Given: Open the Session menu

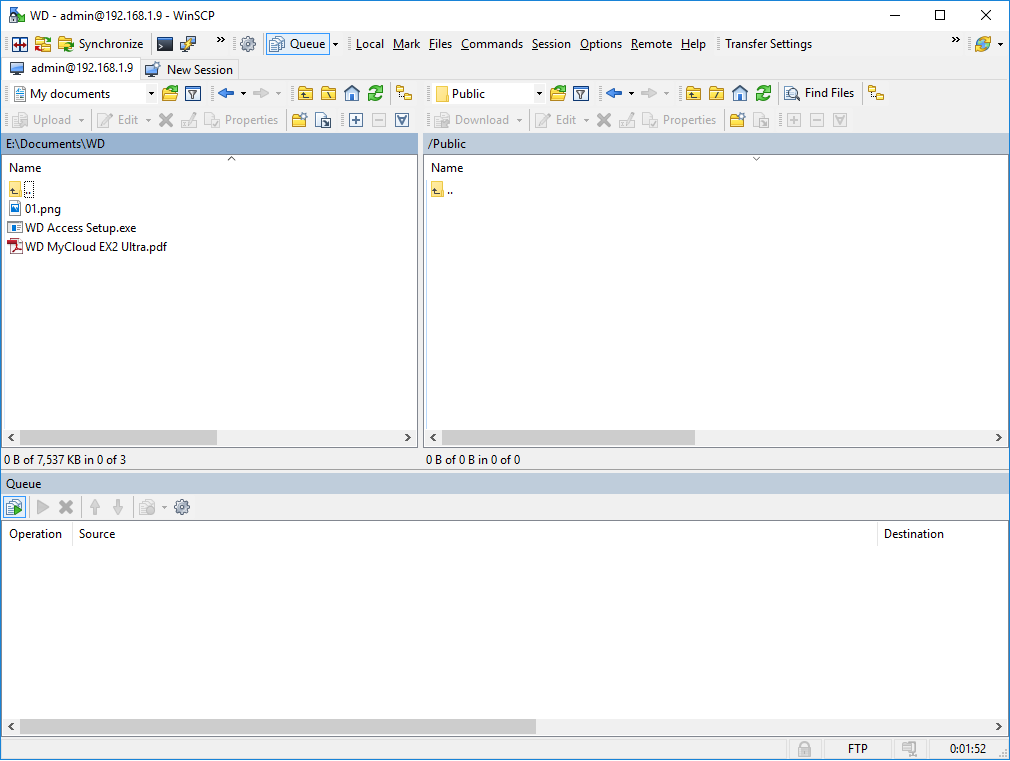Looking at the screenshot, I should pos(551,44).
